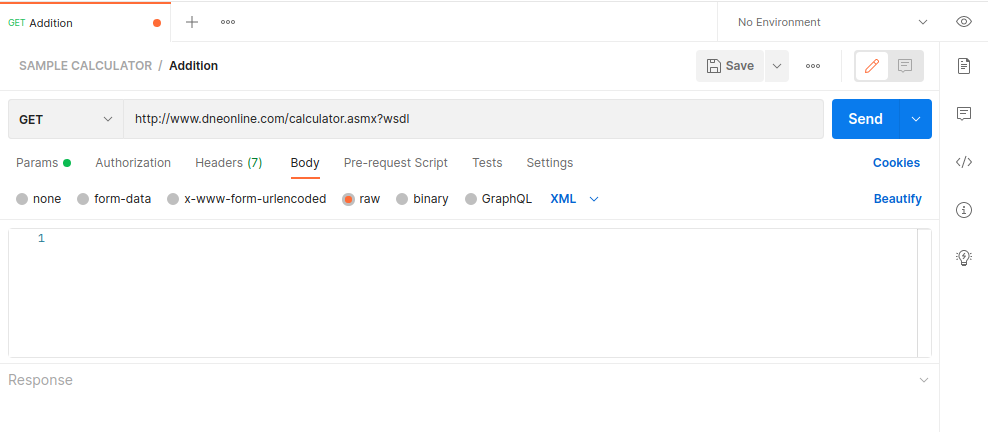Expand the Save options arrow

click(777, 66)
